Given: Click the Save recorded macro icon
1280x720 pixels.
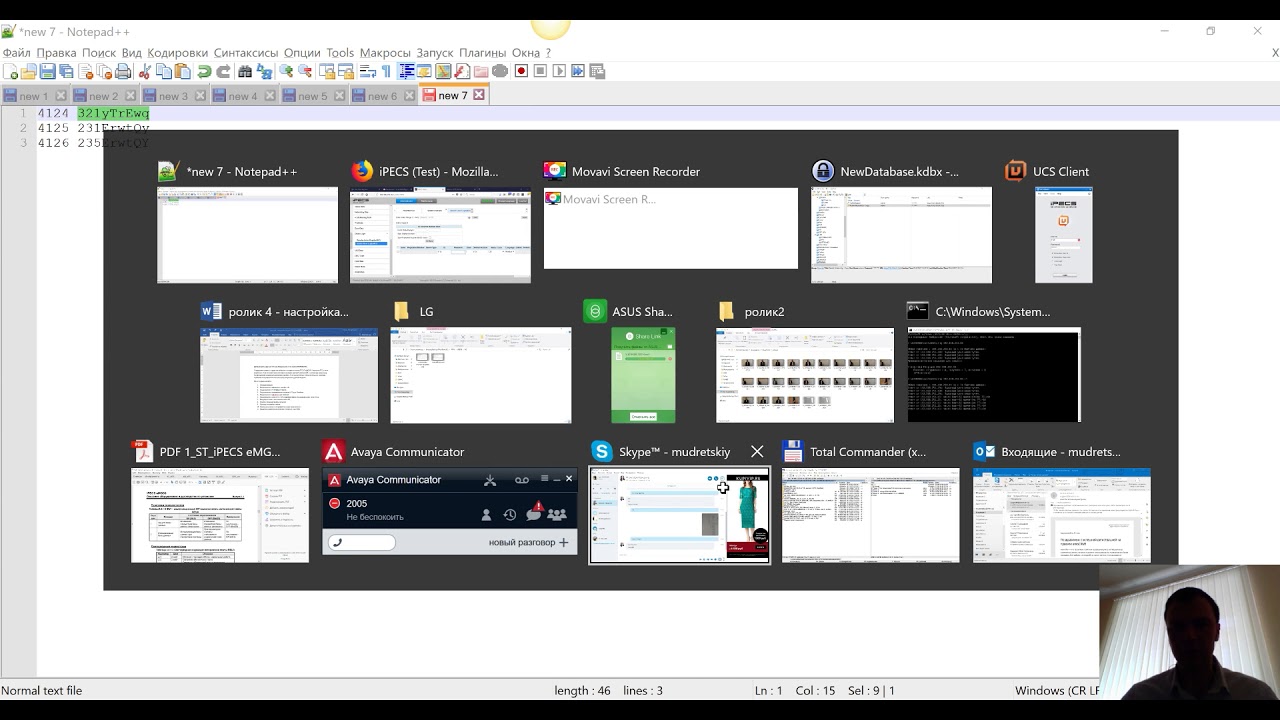Looking at the screenshot, I should click(x=597, y=71).
